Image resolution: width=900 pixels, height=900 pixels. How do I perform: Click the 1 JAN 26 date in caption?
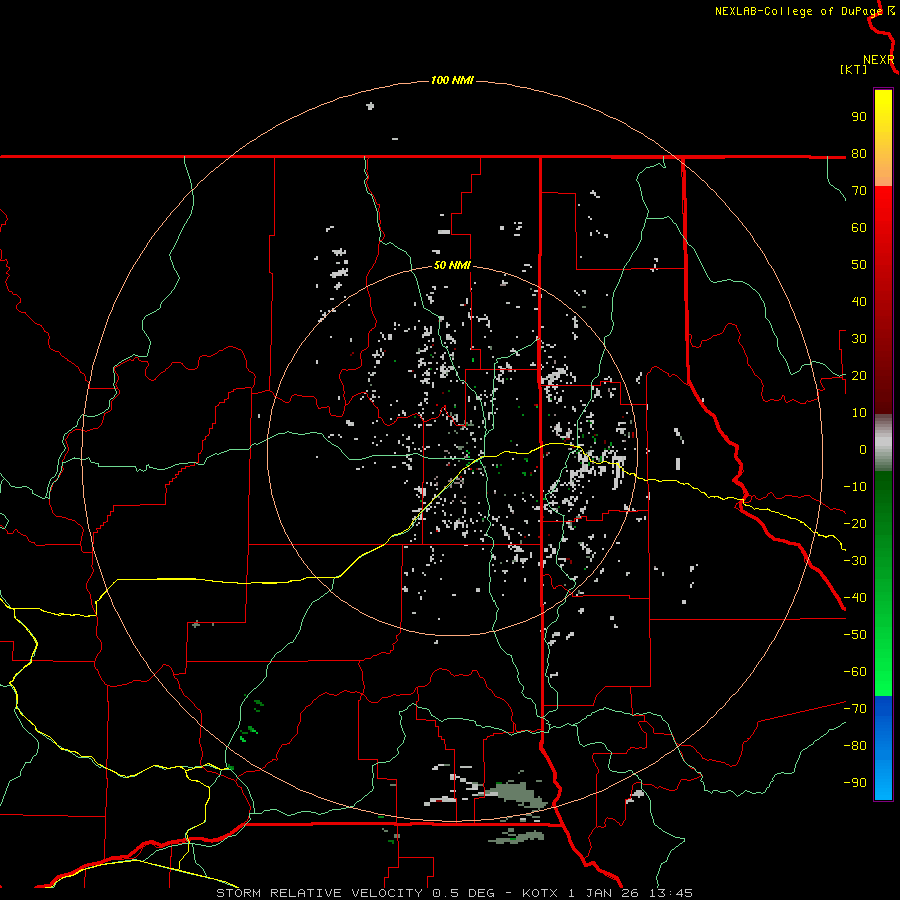[603, 893]
